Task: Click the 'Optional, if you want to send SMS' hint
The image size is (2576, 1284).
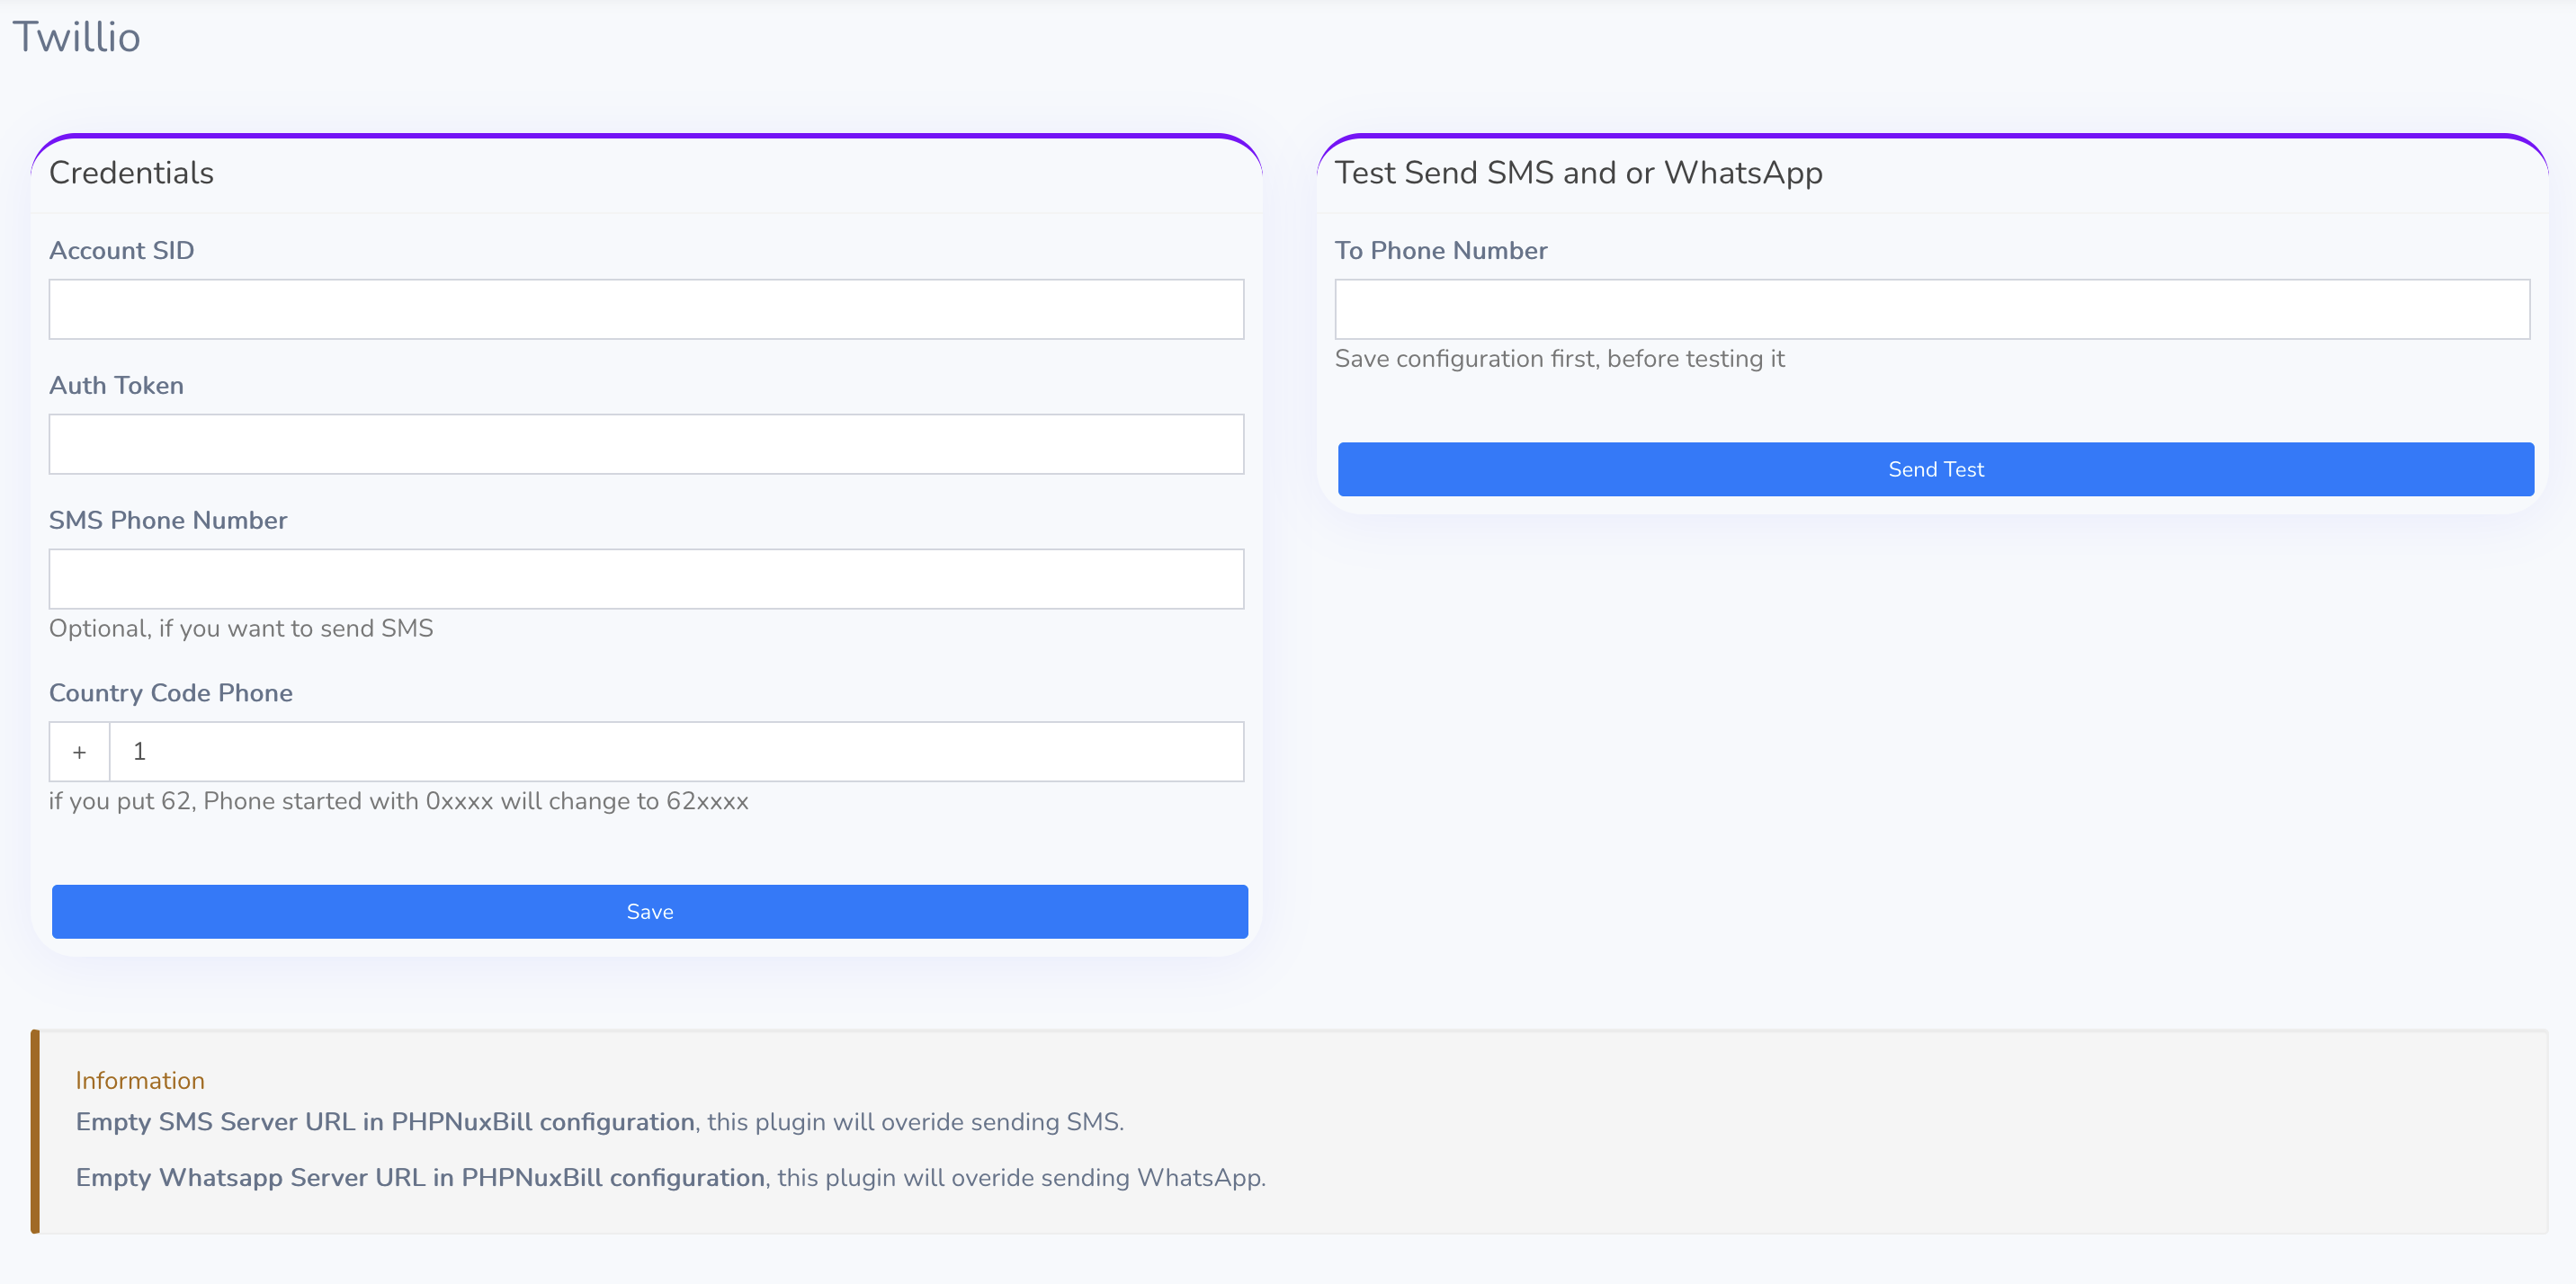Action: click(241, 629)
